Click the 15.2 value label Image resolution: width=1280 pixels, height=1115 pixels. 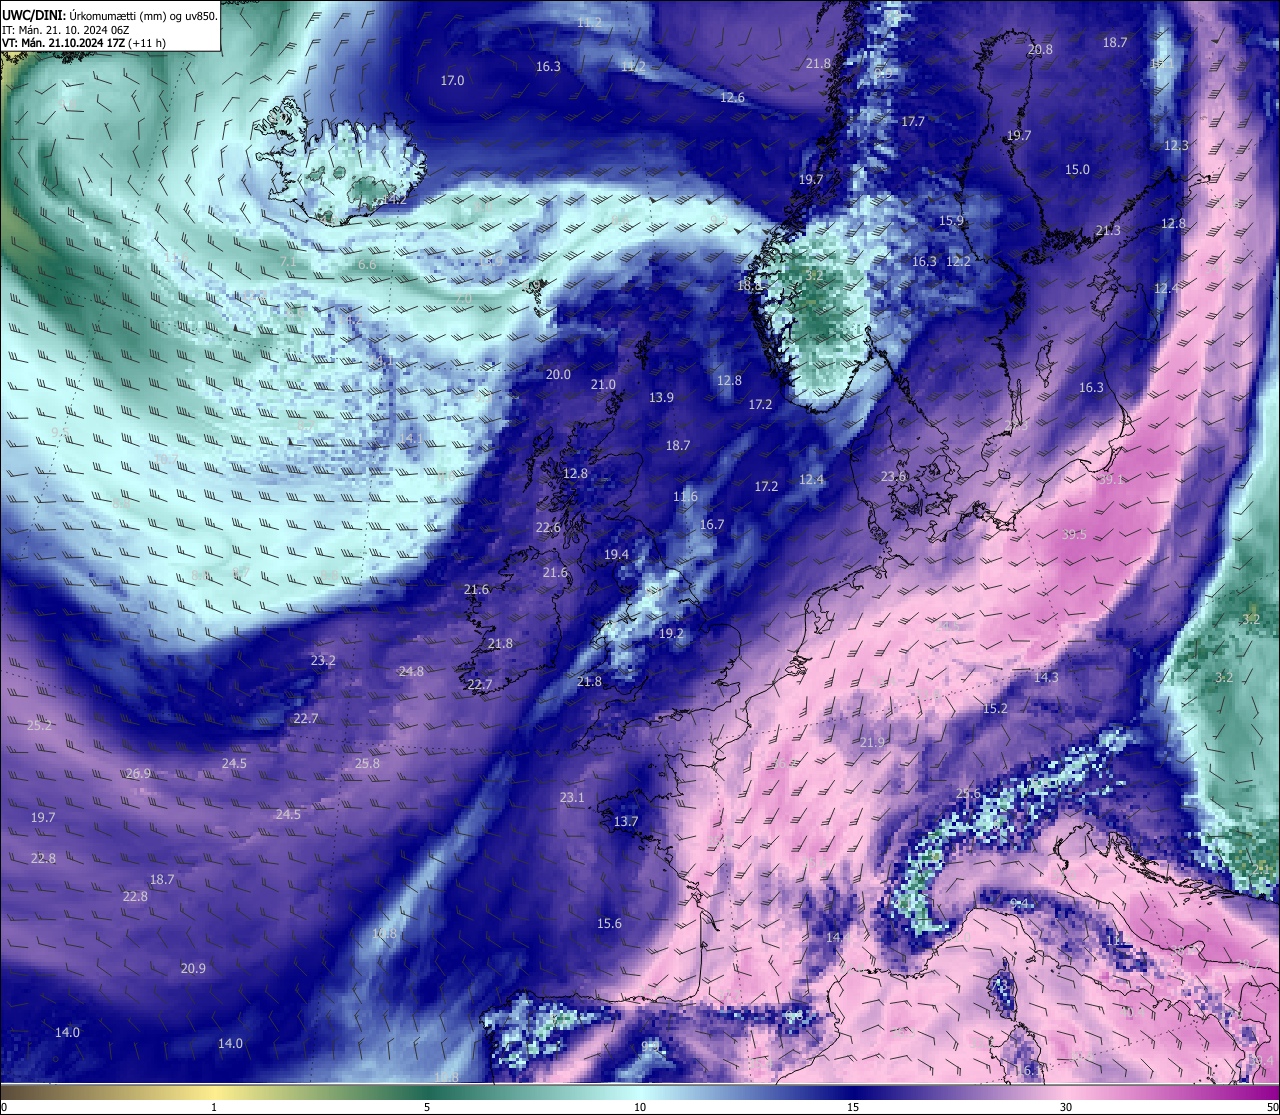click(995, 708)
